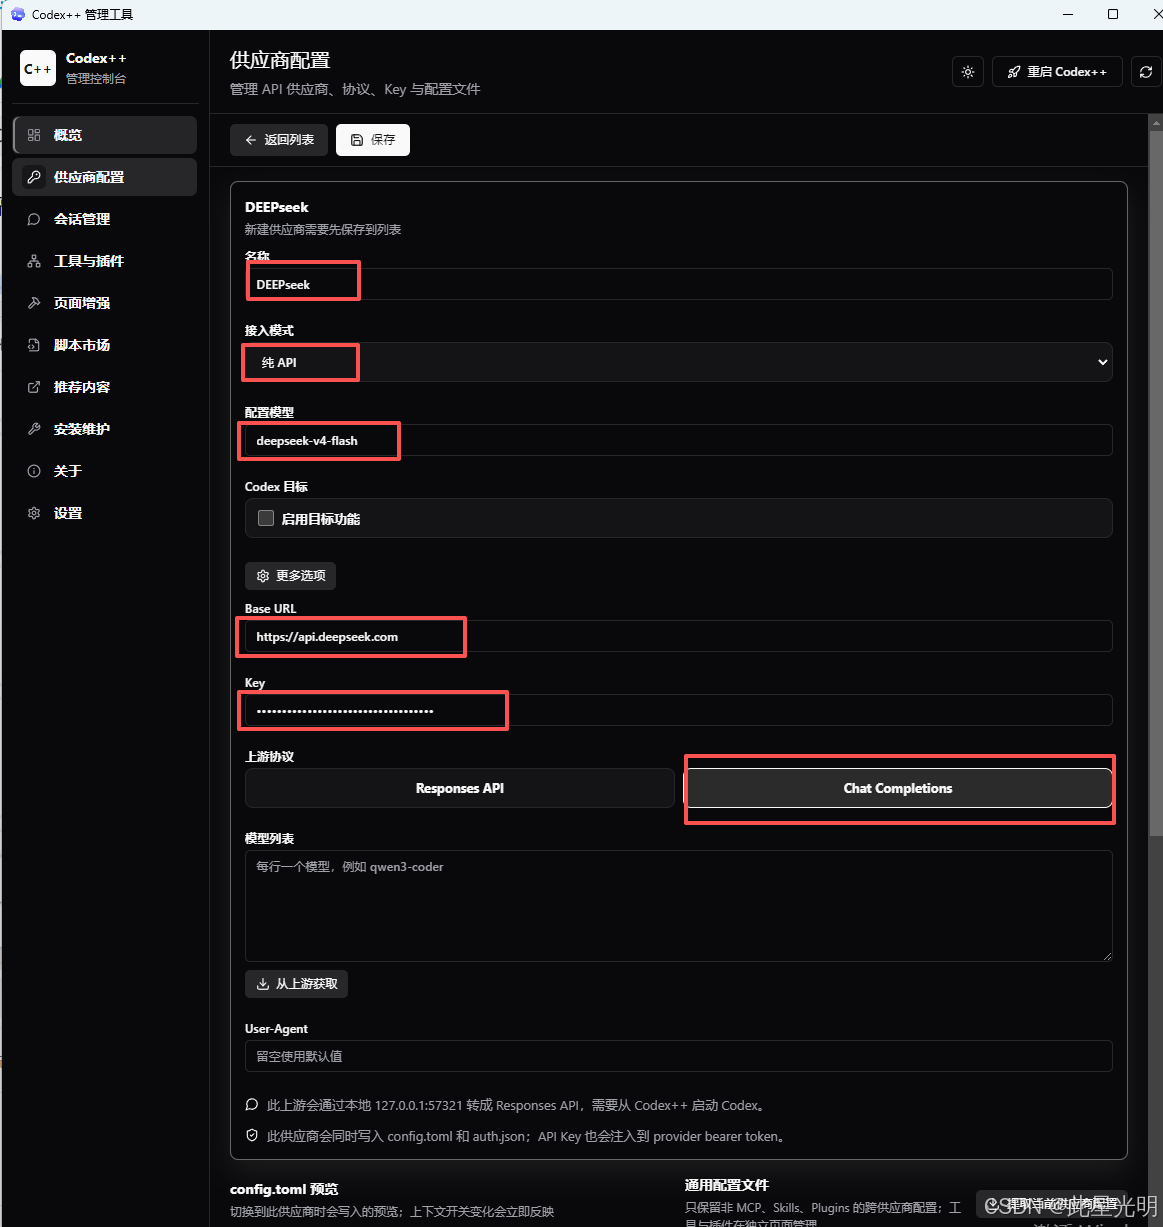Toggle light/dark theme sun icon
This screenshot has width=1163, height=1227.
968,72
